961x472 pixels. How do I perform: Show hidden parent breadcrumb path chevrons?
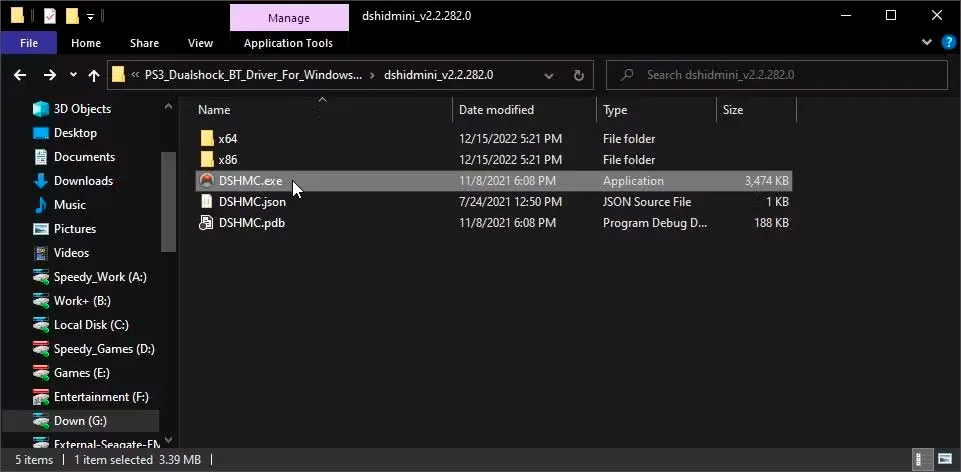click(135, 75)
